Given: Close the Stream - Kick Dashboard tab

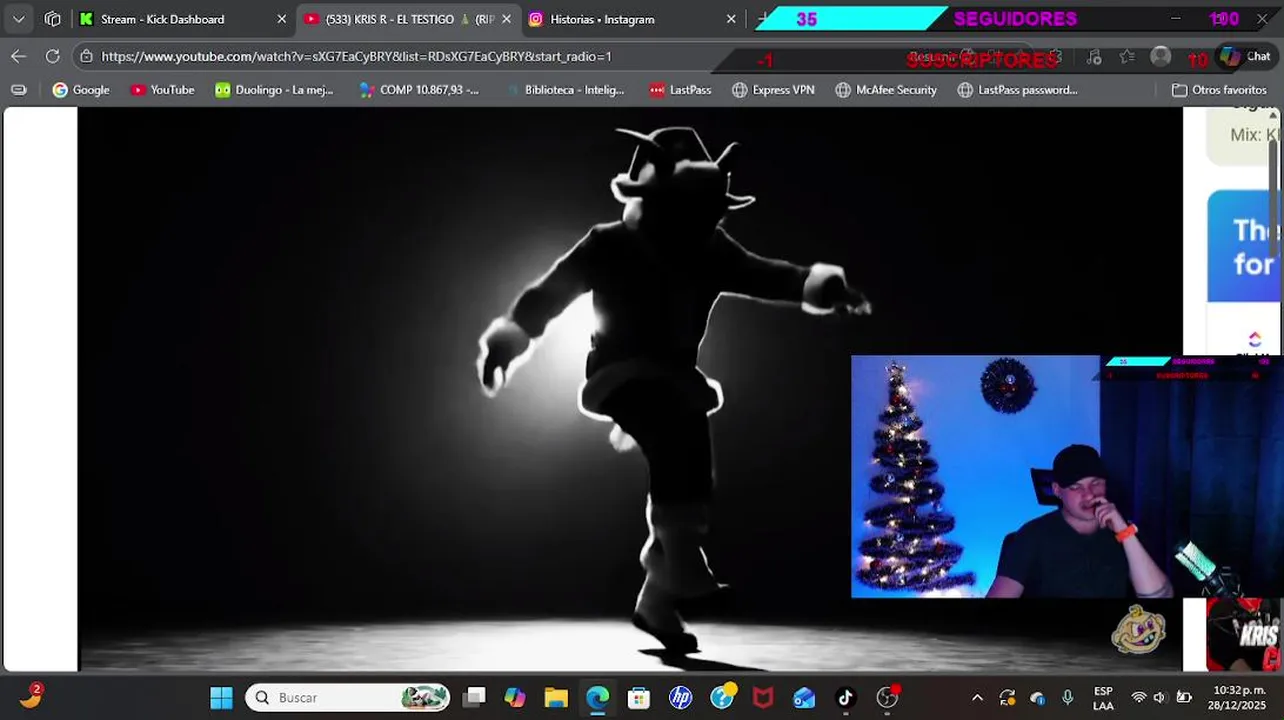Looking at the screenshot, I should [281, 19].
